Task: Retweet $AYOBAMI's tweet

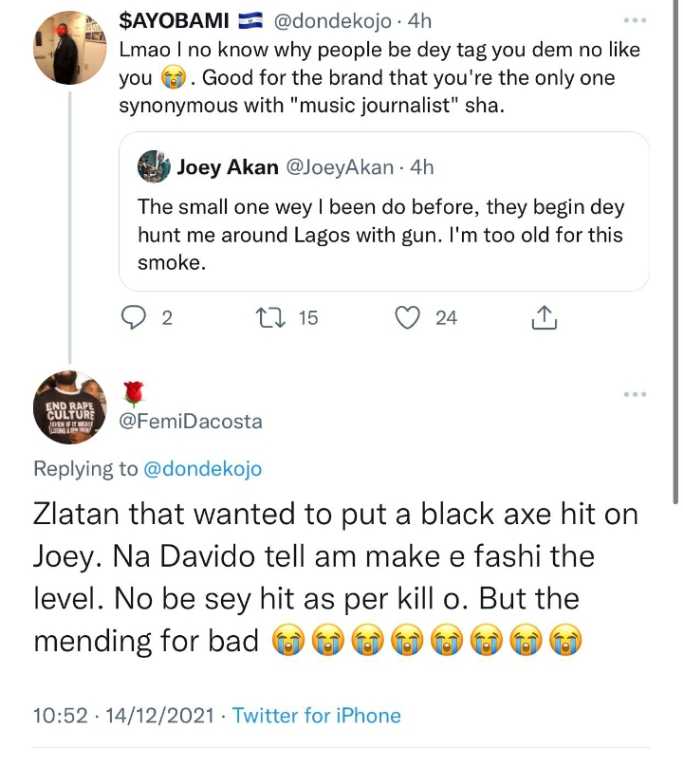Action: click(x=268, y=318)
